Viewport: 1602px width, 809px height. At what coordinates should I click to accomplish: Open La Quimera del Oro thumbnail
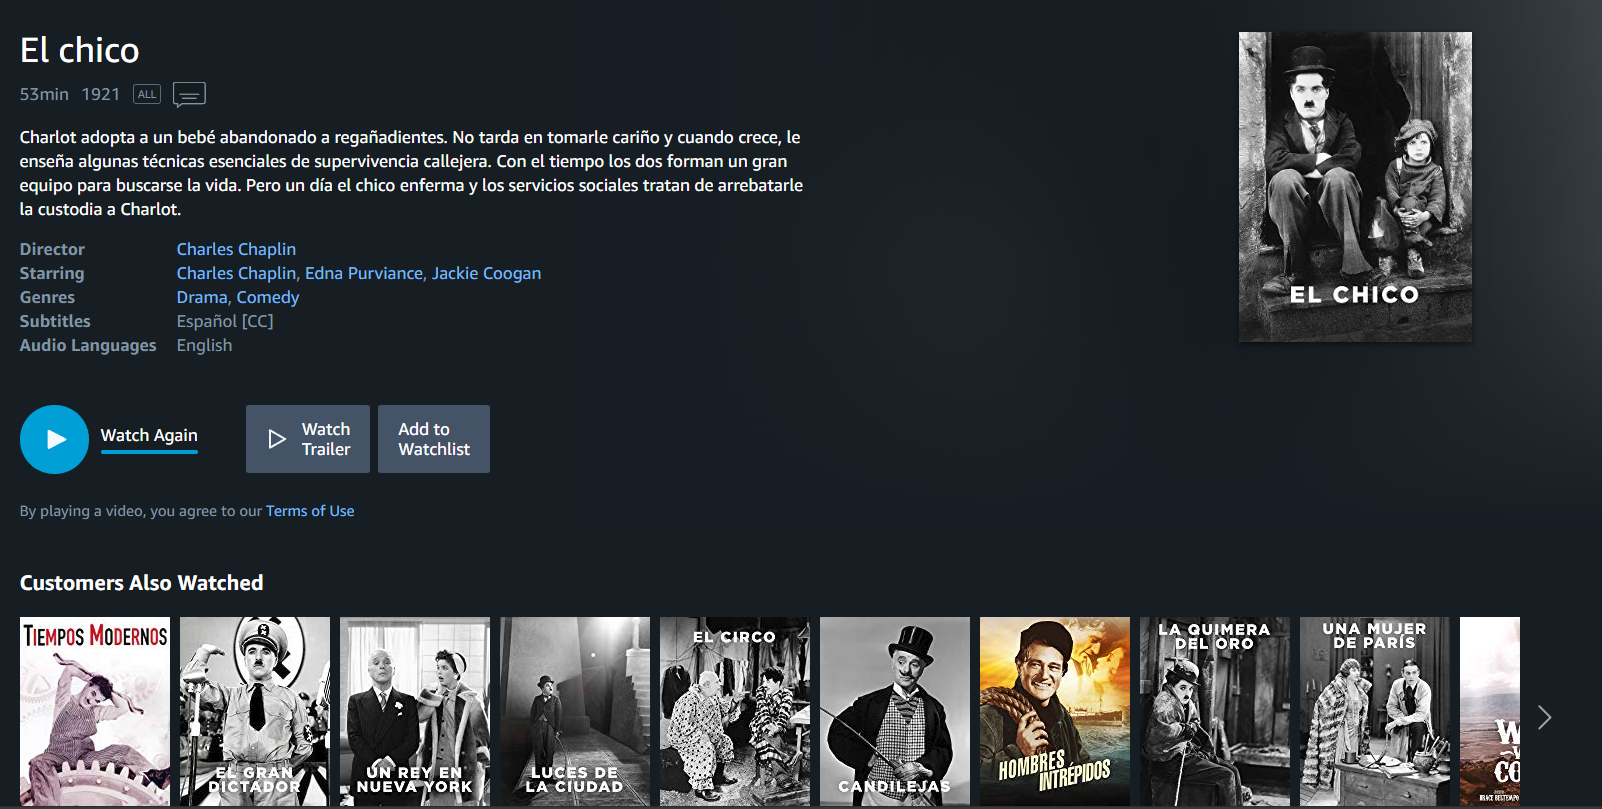[x=1215, y=711]
